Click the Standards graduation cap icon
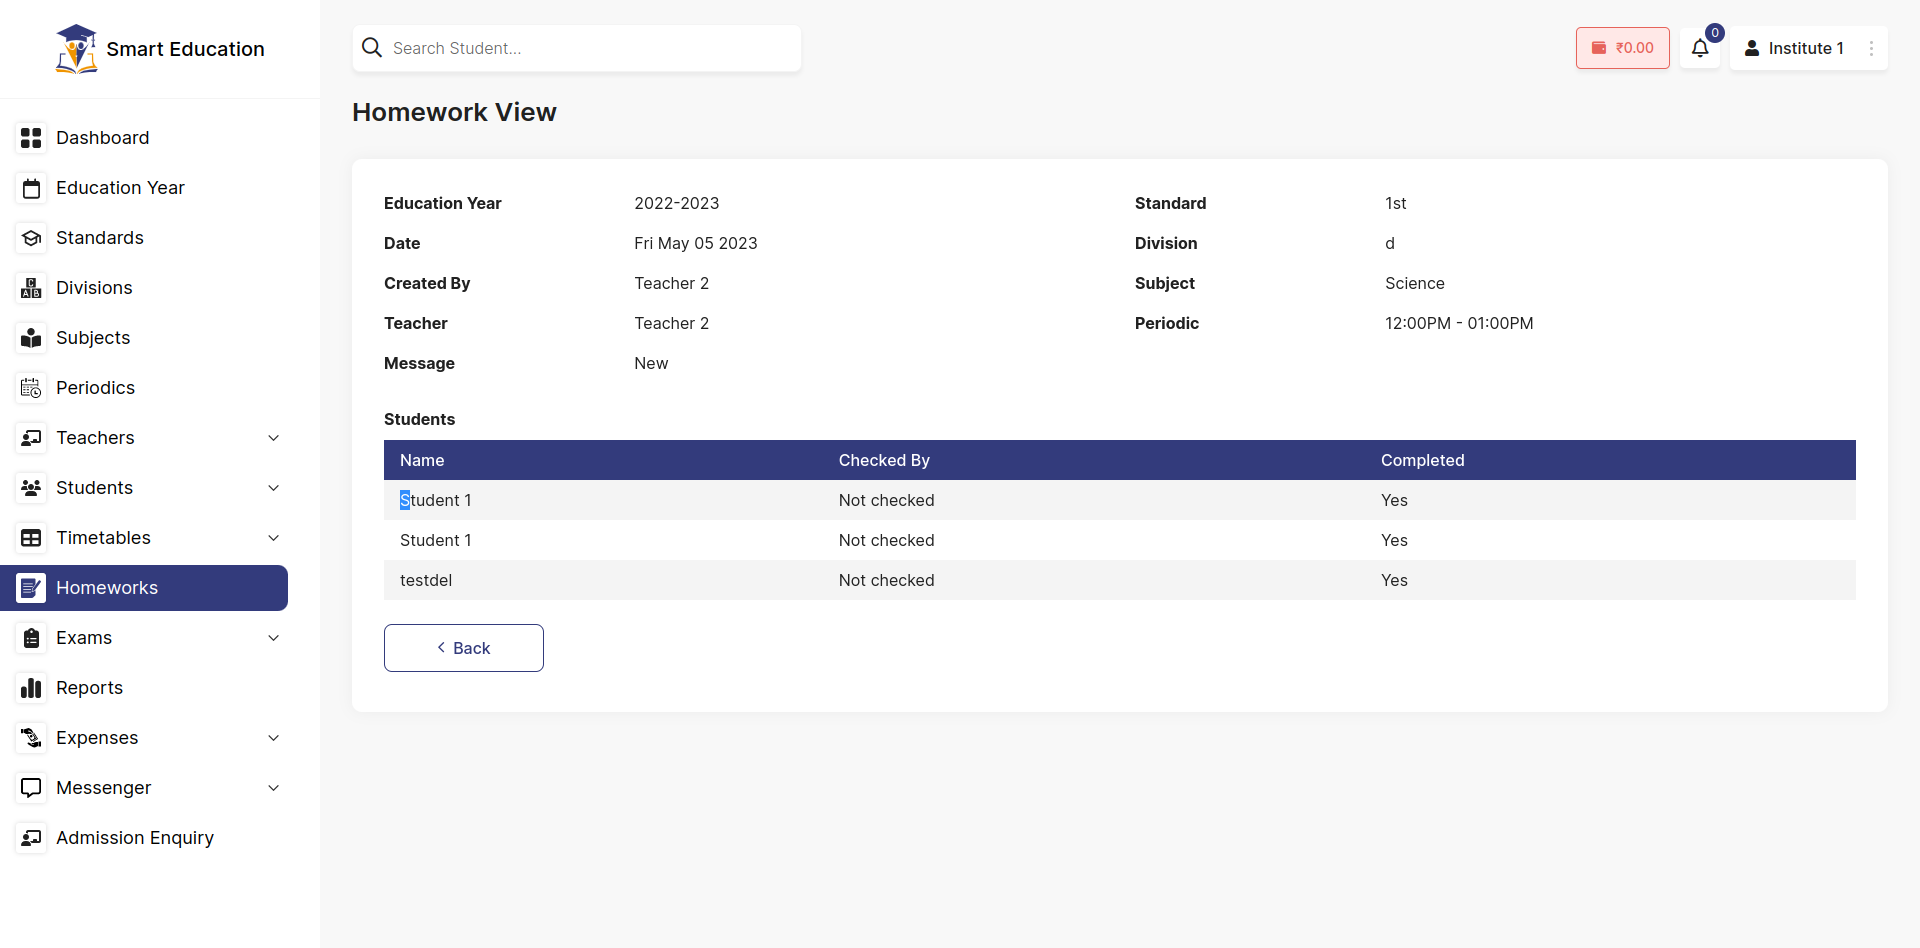This screenshot has width=1920, height=948. pos(32,238)
